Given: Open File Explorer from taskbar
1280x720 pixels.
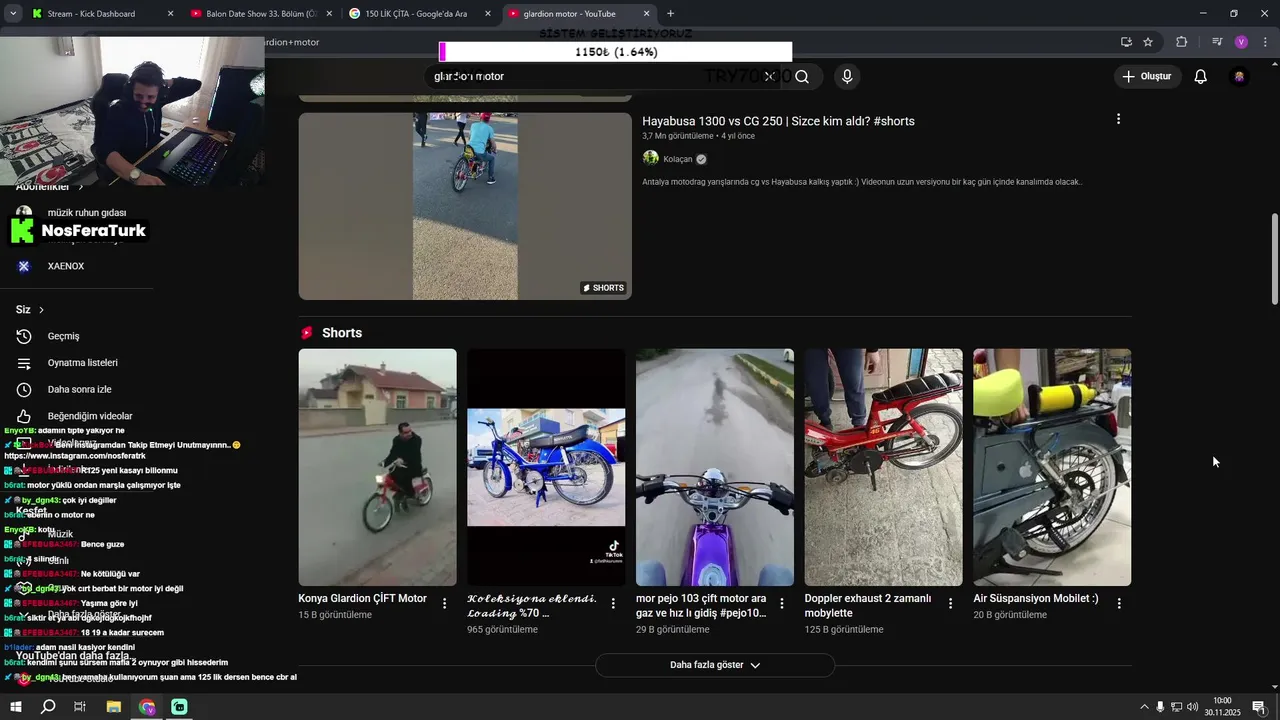Looking at the screenshot, I should pos(114,707).
